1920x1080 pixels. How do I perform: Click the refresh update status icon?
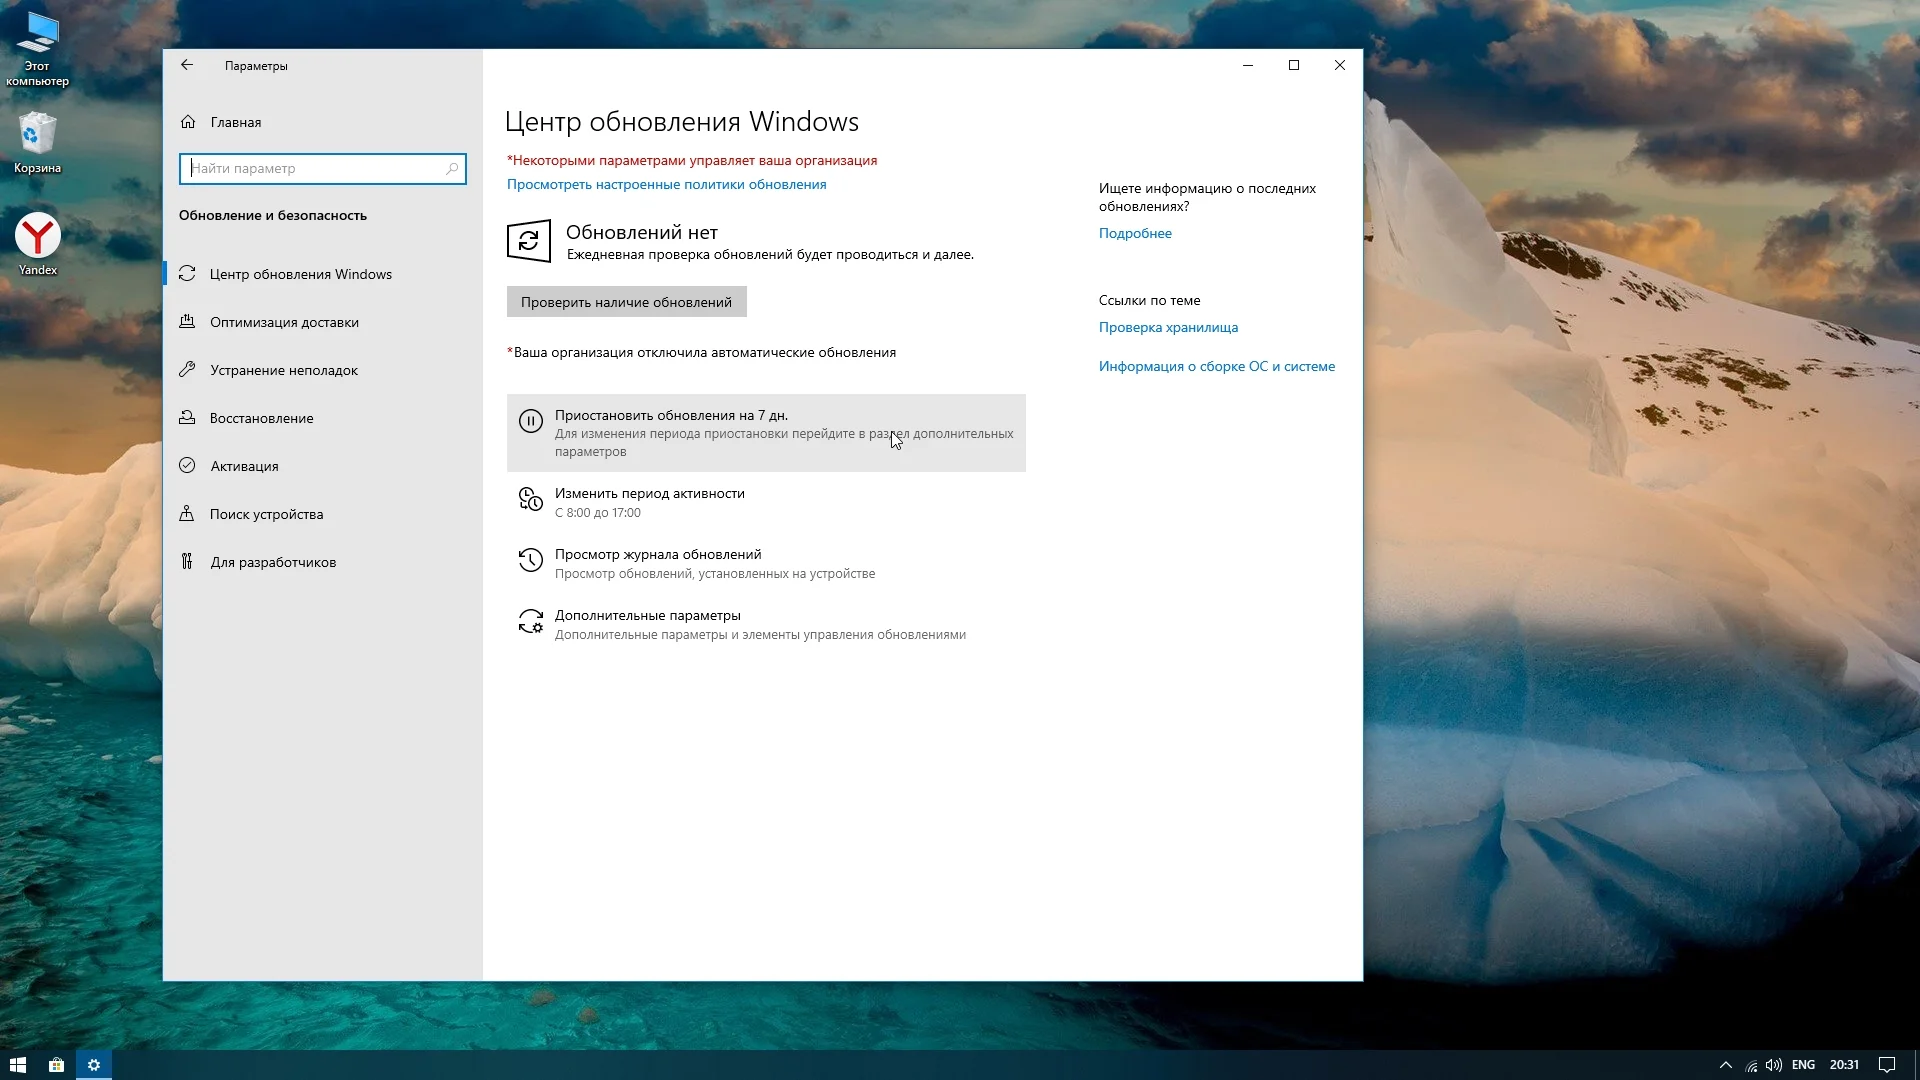click(x=528, y=241)
